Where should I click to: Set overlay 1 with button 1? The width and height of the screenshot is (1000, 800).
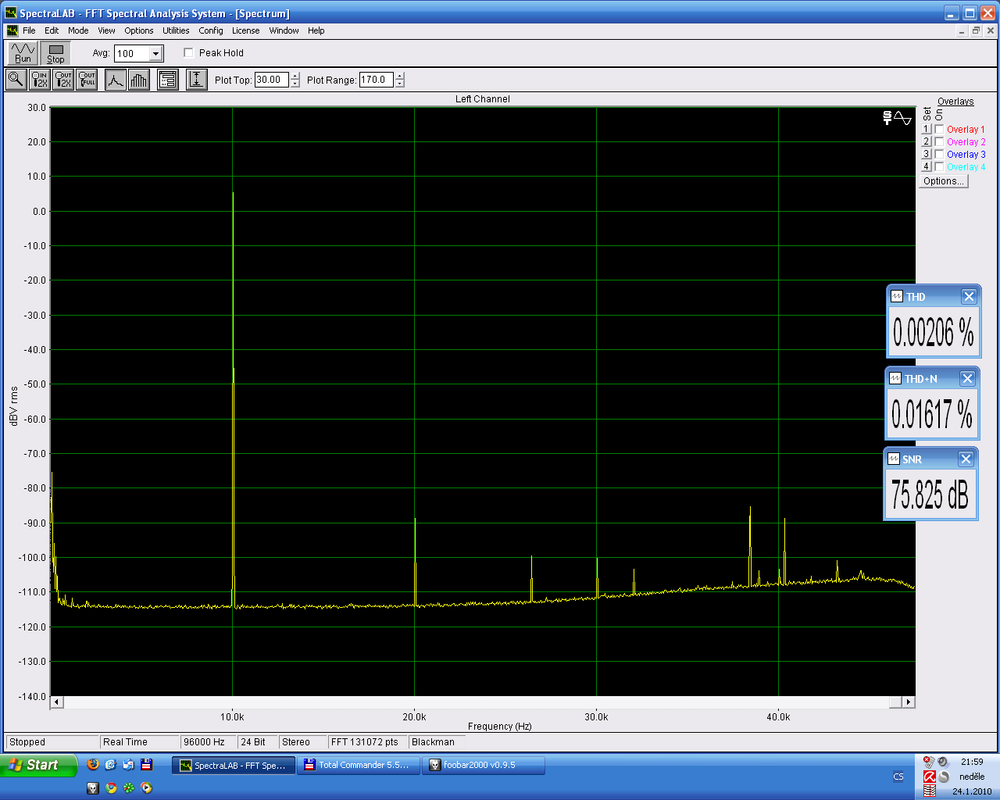coord(927,129)
